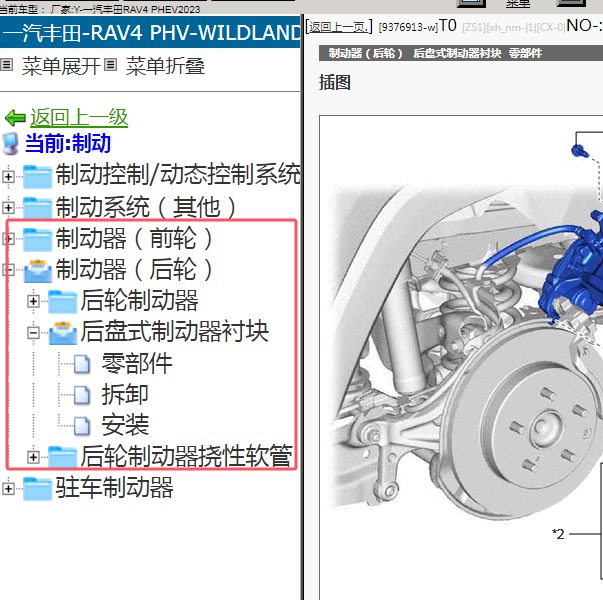Screen dimensions: 603x600
Task: Expand 后轮制动器 subfolder node
Action: pyautogui.click(x=33, y=301)
